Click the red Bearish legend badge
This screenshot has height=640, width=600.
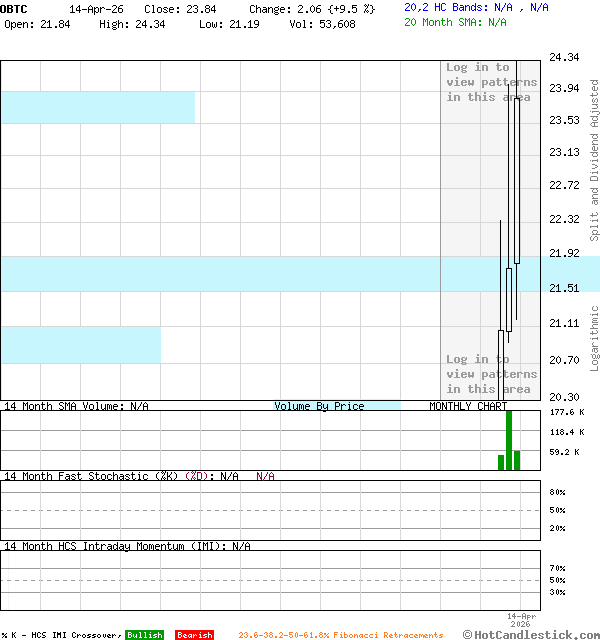click(x=194, y=635)
